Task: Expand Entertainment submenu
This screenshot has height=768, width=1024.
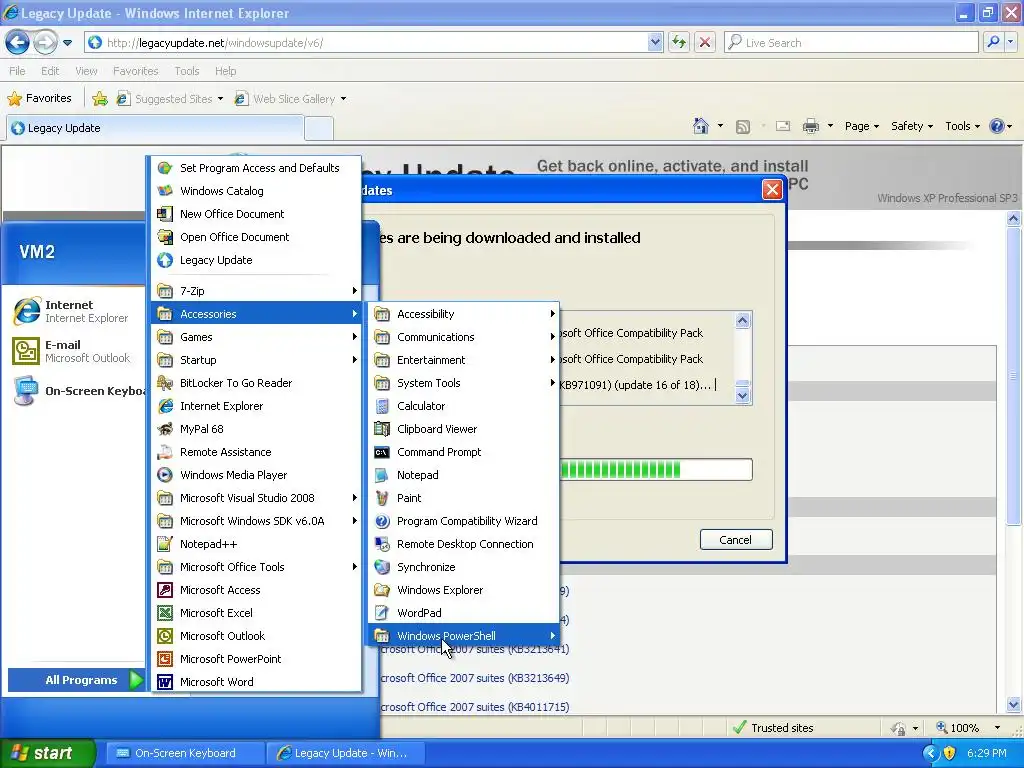Action: (x=464, y=360)
